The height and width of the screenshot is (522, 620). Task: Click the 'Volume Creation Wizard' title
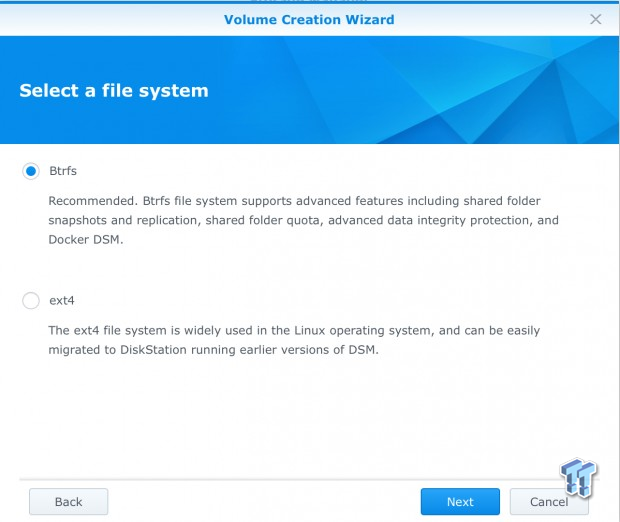coord(309,19)
